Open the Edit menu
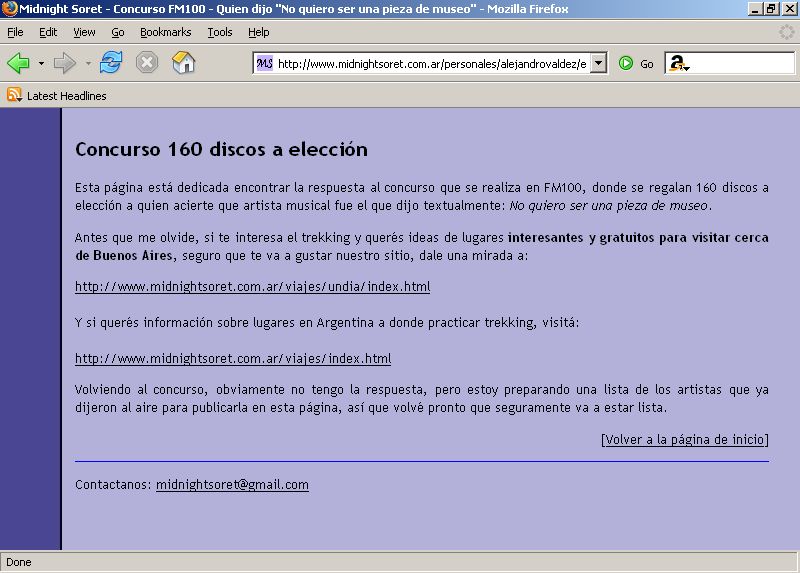This screenshot has height=573, width=800. [48, 32]
